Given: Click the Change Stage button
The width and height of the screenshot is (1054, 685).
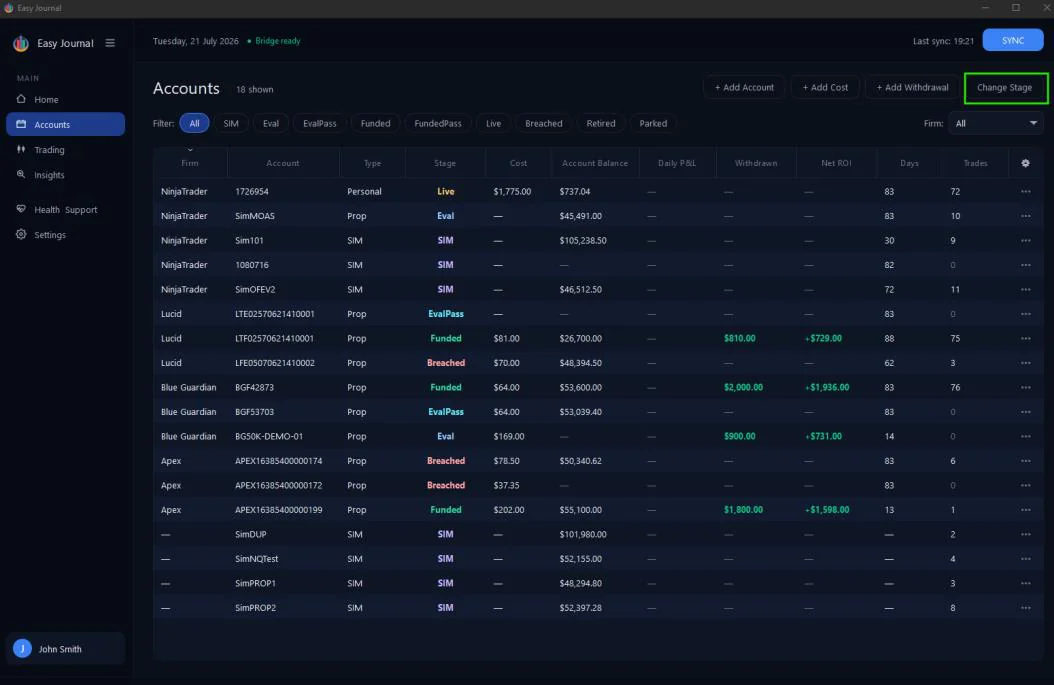Looking at the screenshot, I should point(1004,87).
